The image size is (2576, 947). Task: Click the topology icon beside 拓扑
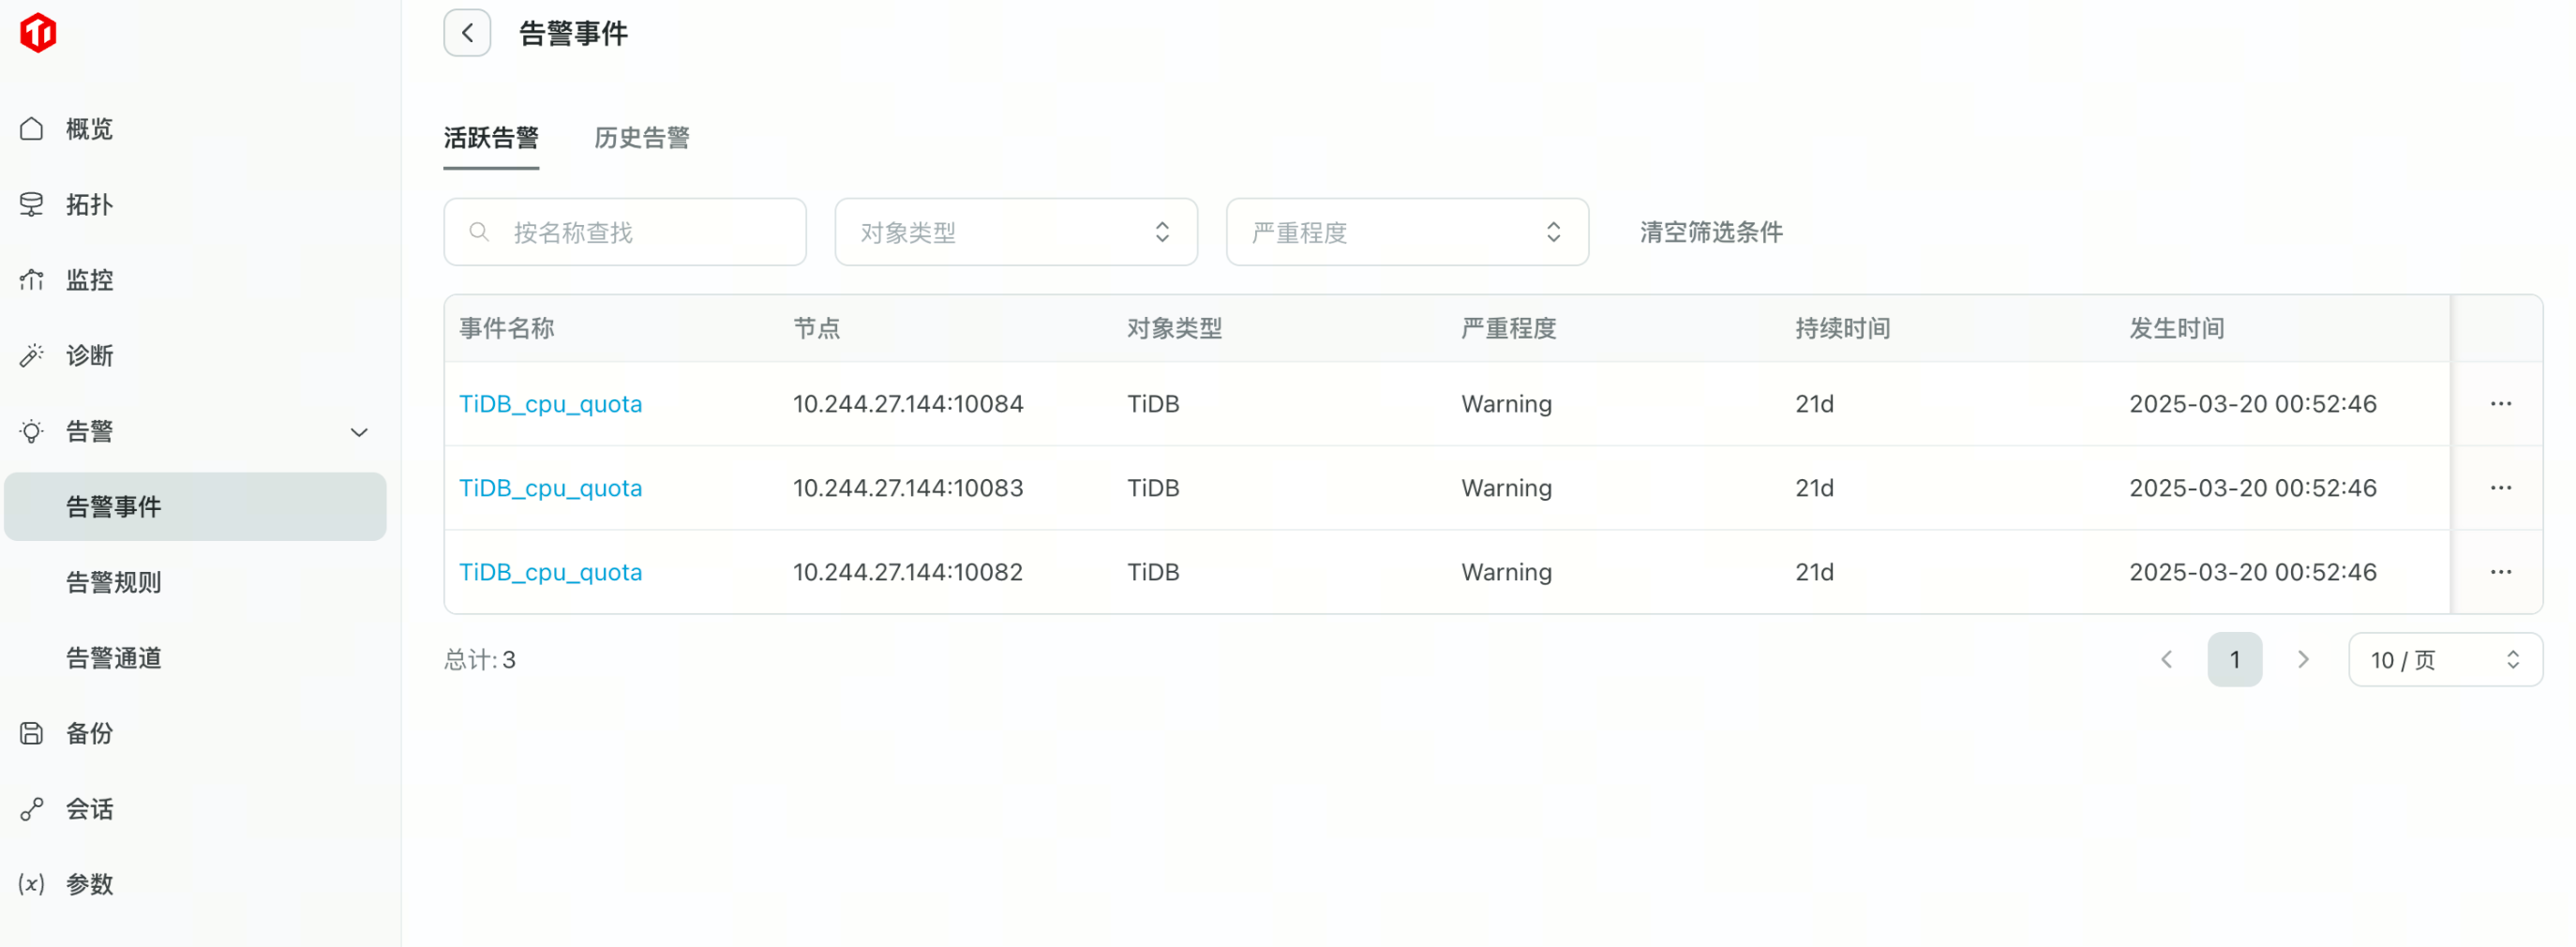(32, 204)
